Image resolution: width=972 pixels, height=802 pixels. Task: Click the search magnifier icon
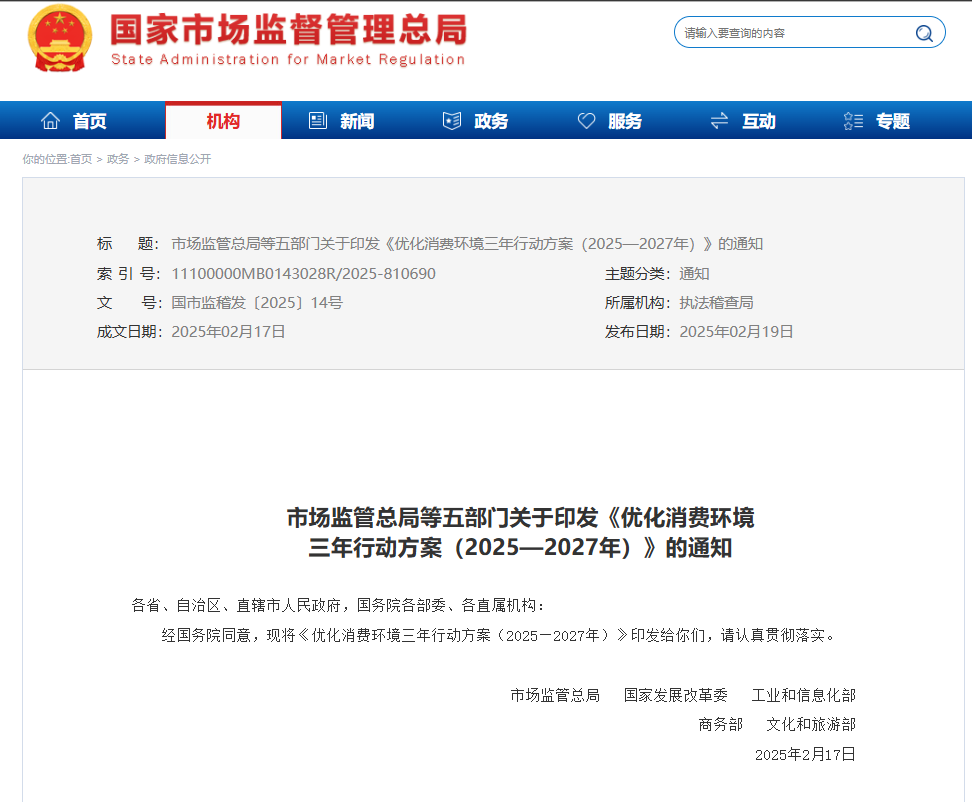click(x=924, y=33)
